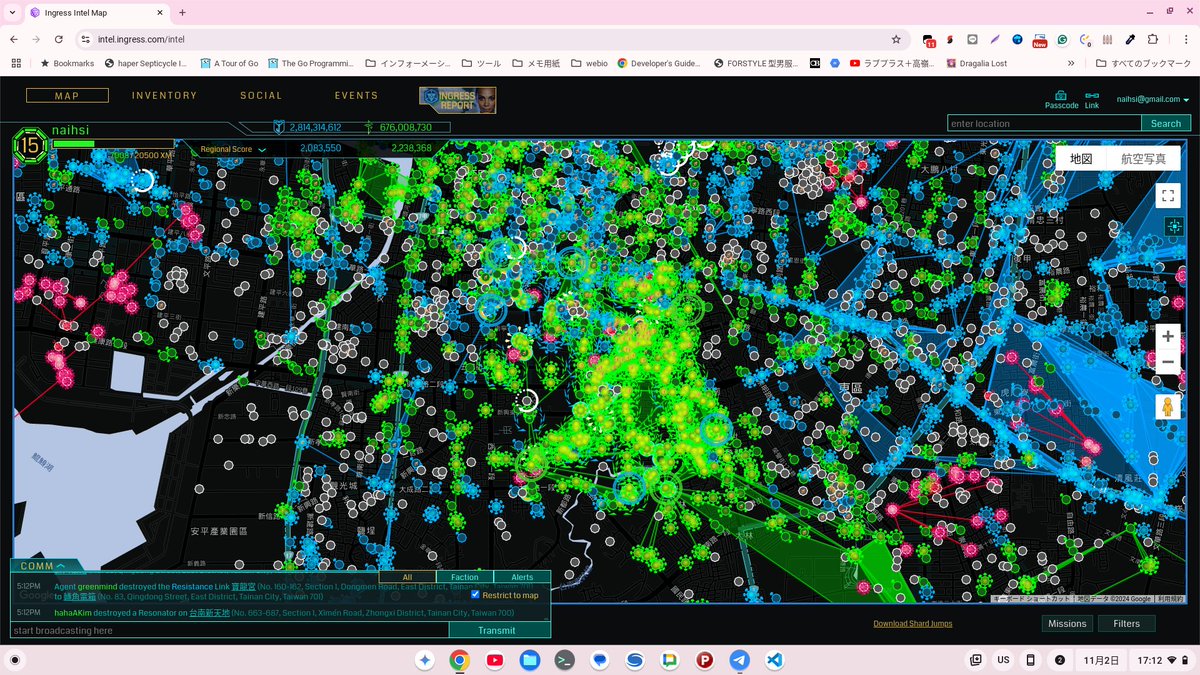Select the All COMM tab

coord(407,577)
